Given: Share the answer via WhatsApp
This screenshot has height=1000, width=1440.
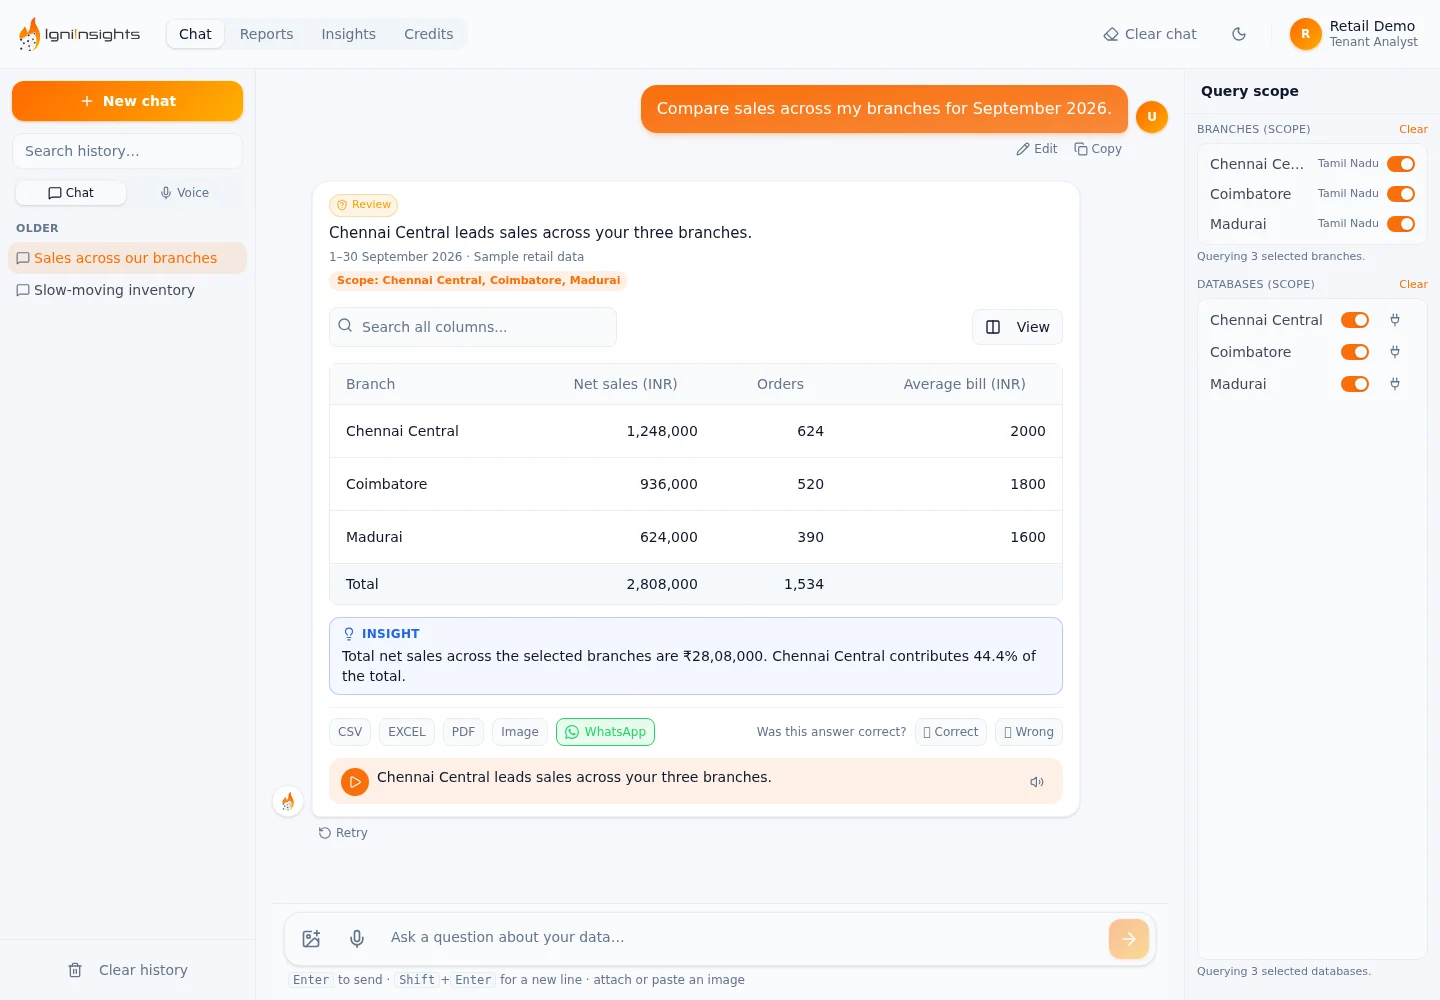Looking at the screenshot, I should click(x=605, y=732).
